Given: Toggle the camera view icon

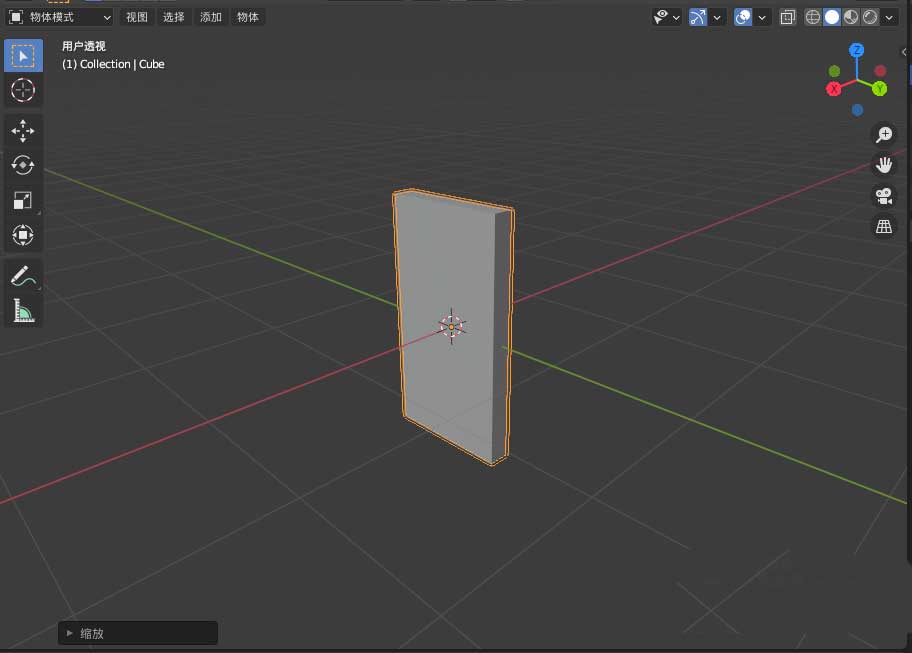Looking at the screenshot, I should click(x=884, y=196).
